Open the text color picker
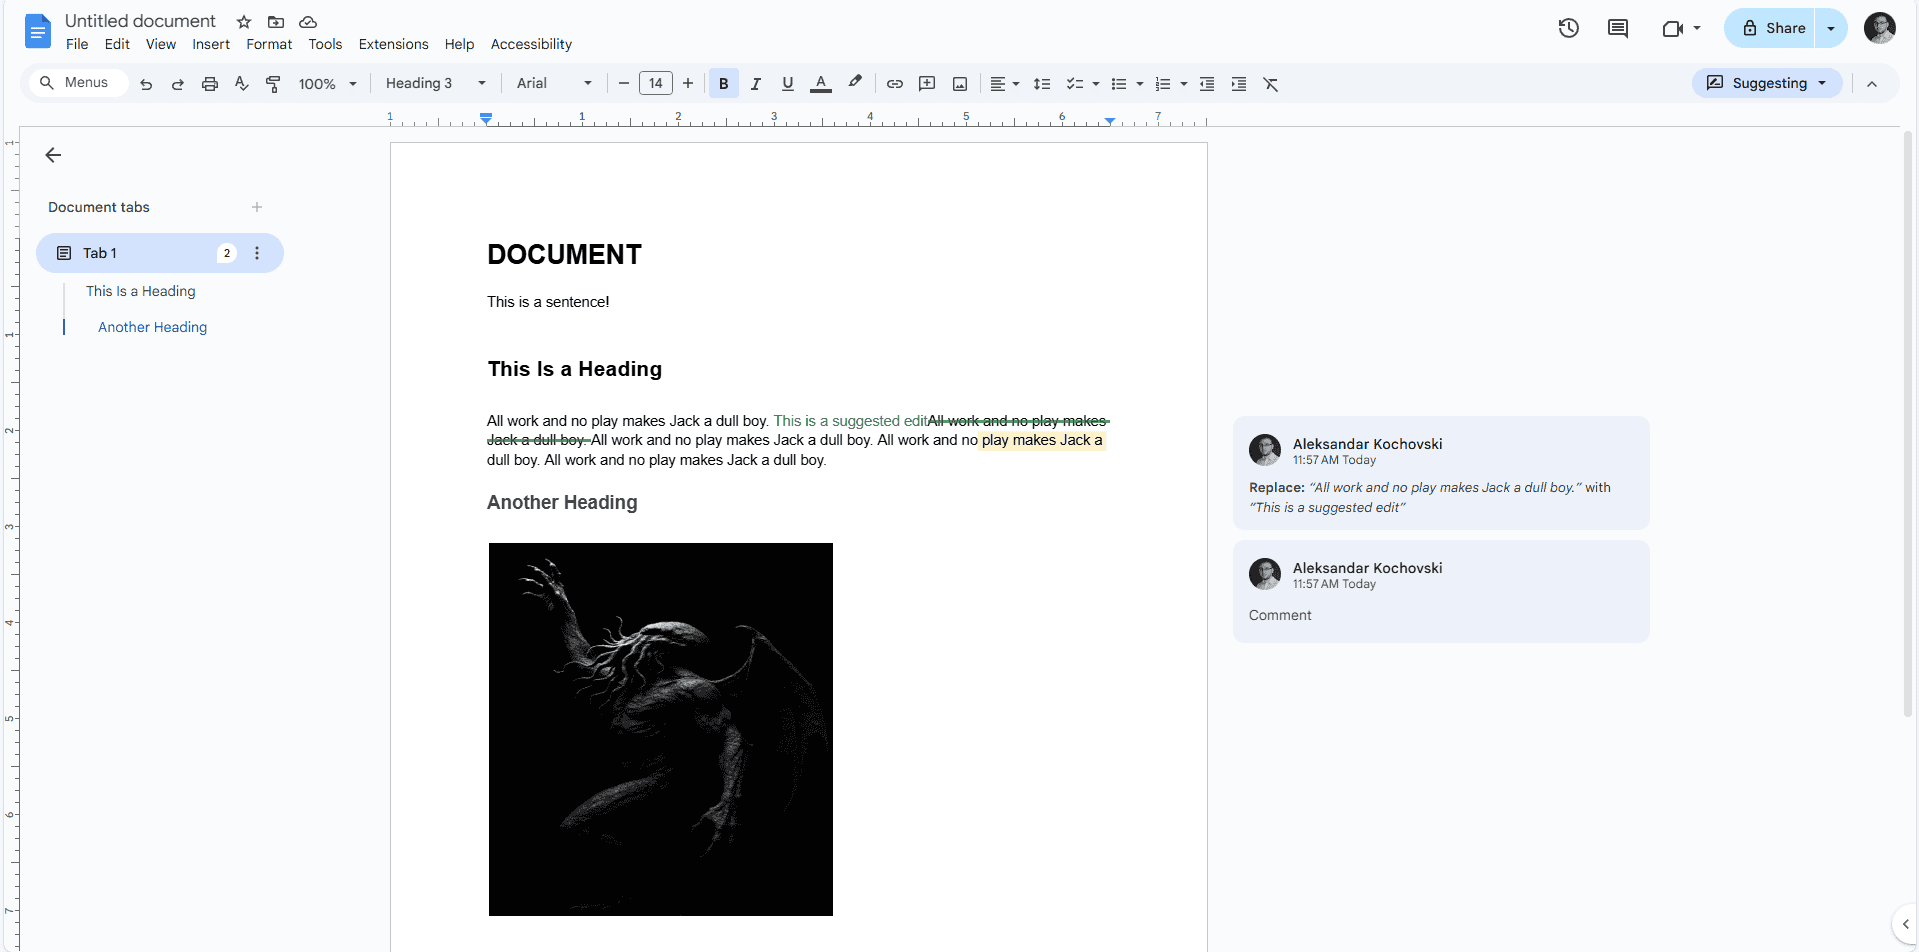This screenshot has height=952, width=1919. point(820,84)
